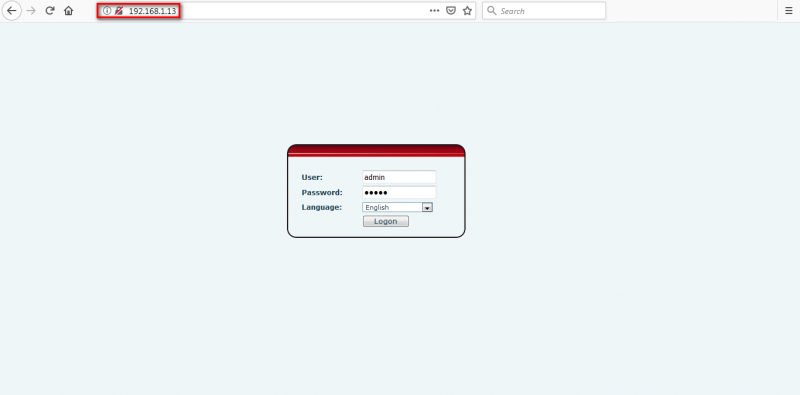The image size is (800, 395).
Task: Focus the browser Search field
Action: (x=544, y=11)
